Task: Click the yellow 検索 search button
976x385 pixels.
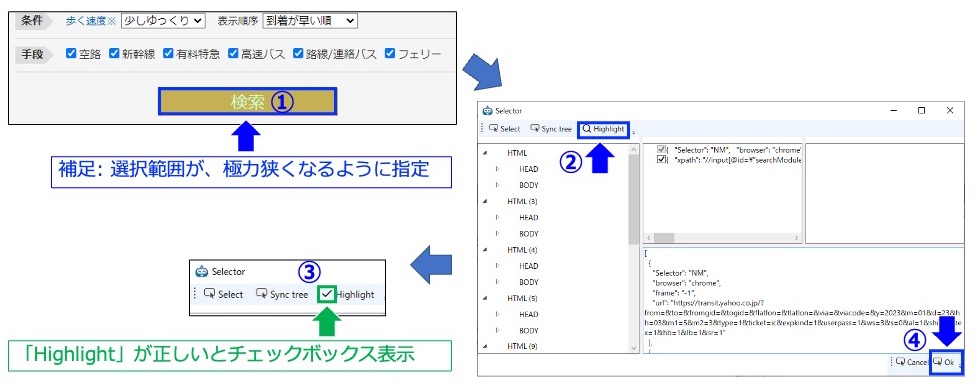Action: pyautogui.click(x=247, y=101)
